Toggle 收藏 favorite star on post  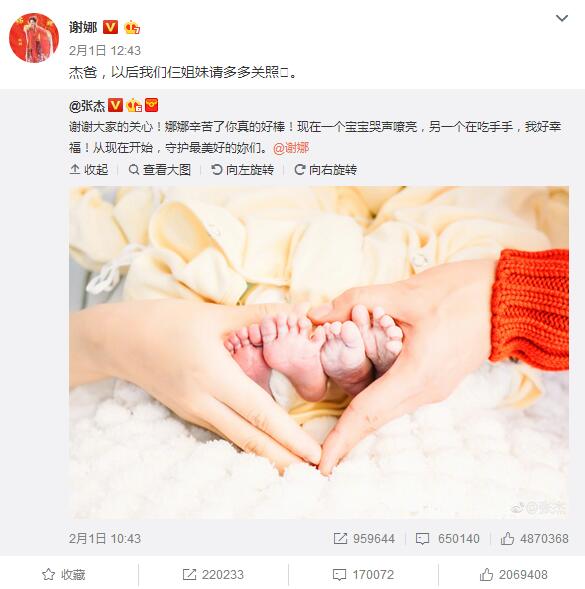click(63, 575)
